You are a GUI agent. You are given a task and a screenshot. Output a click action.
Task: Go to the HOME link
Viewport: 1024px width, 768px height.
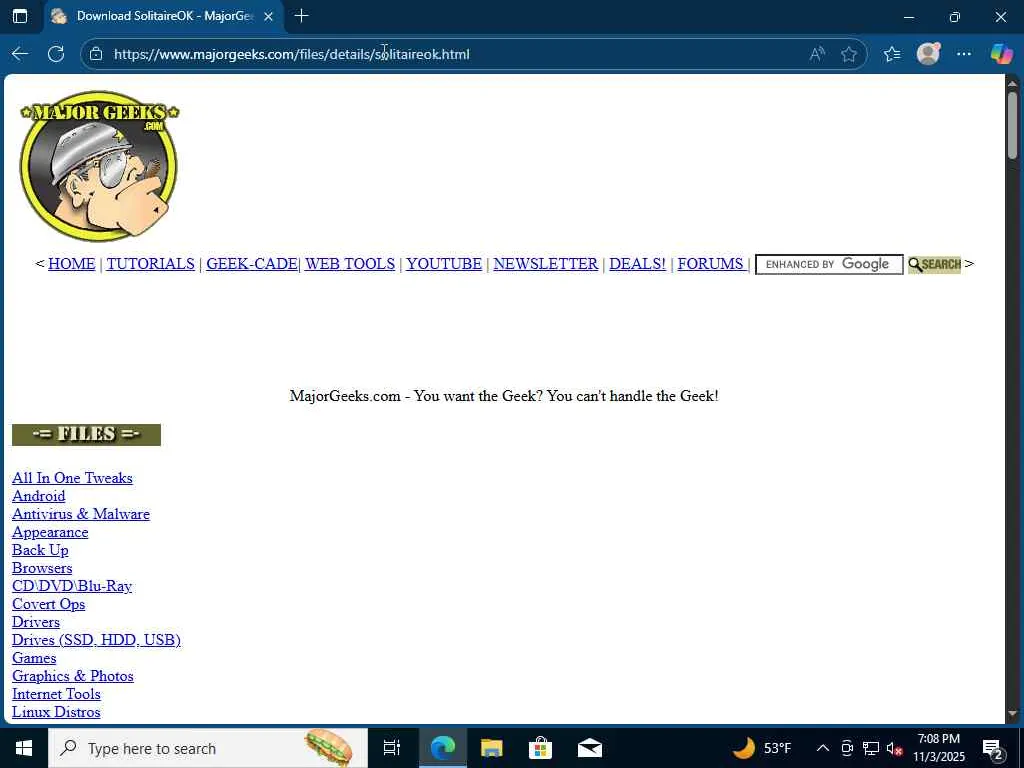72,264
